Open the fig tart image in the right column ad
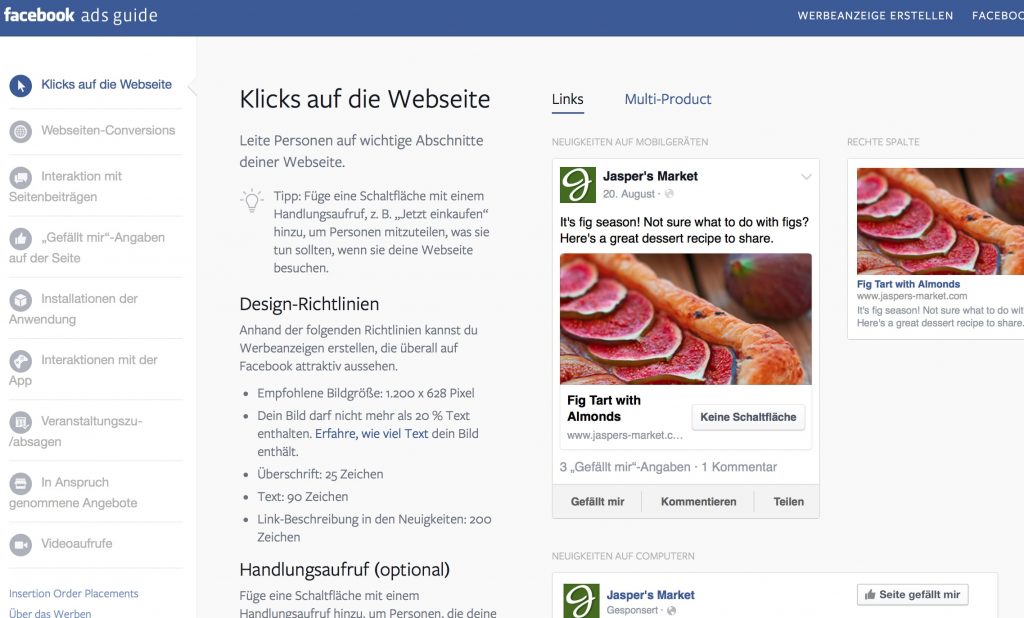 pos(940,221)
